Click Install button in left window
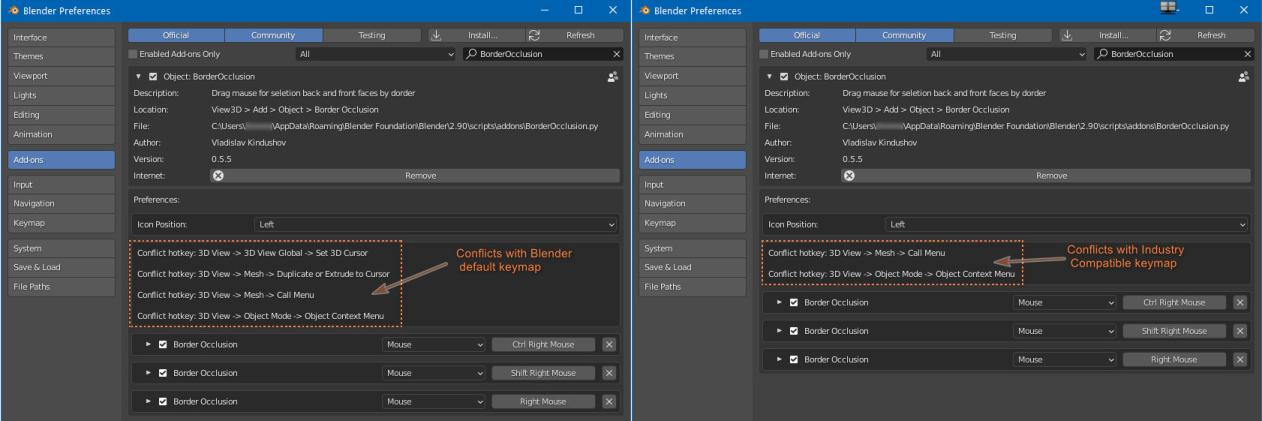 pos(476,35)
